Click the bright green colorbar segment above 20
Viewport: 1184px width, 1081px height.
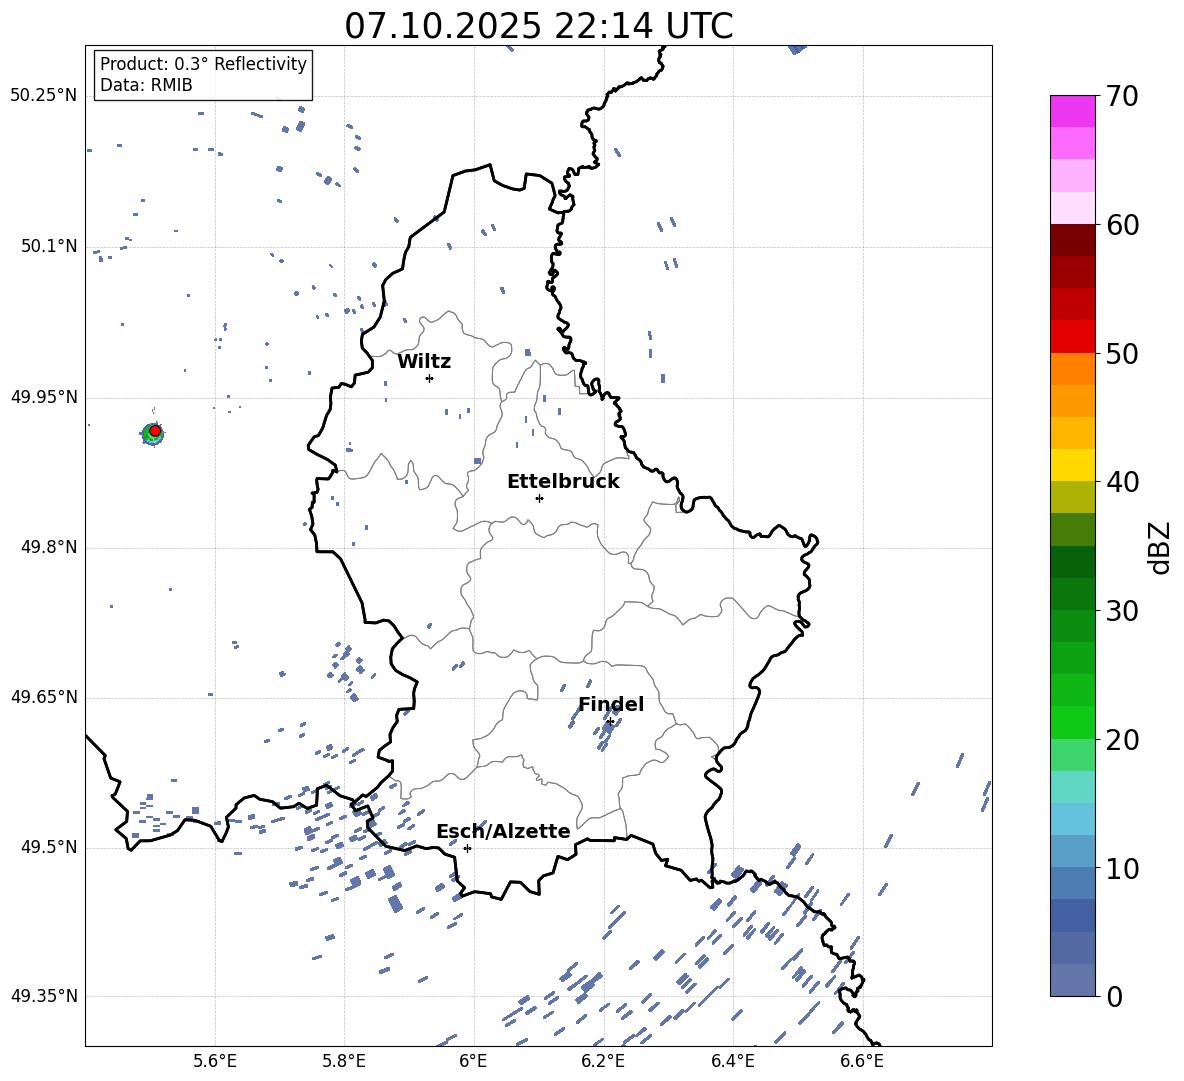click(x=1073, y=722)
